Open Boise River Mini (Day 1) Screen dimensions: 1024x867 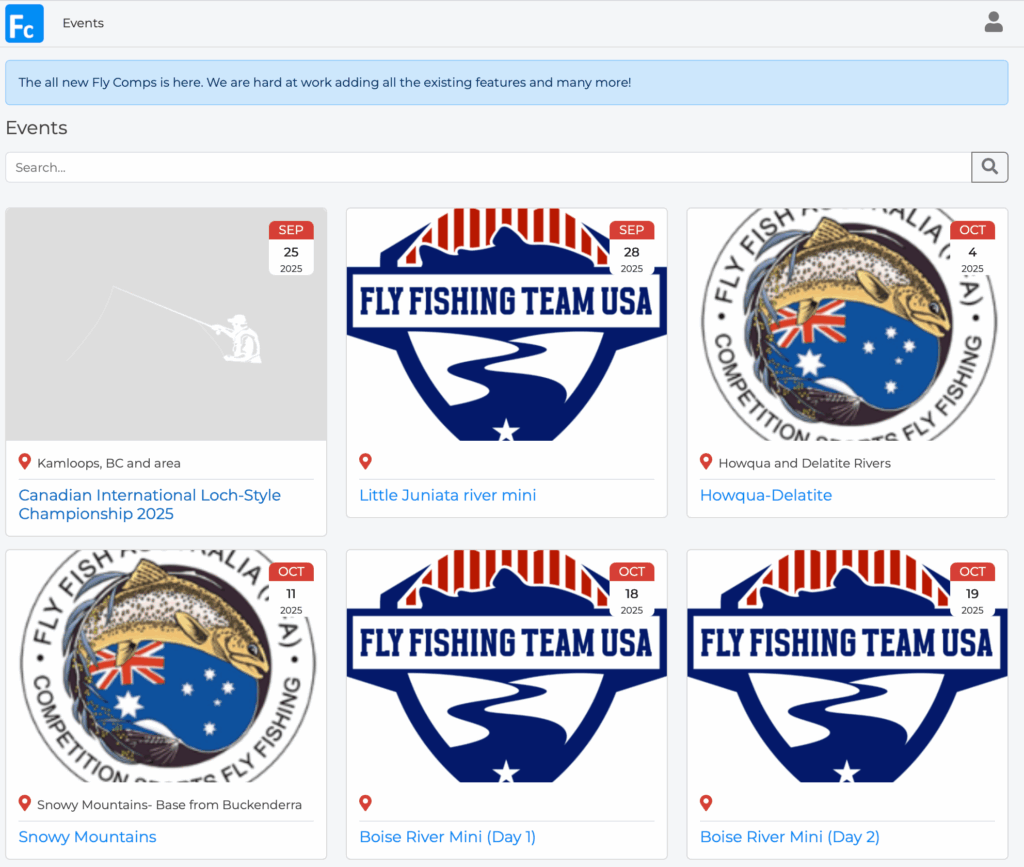tap(447, 836)
